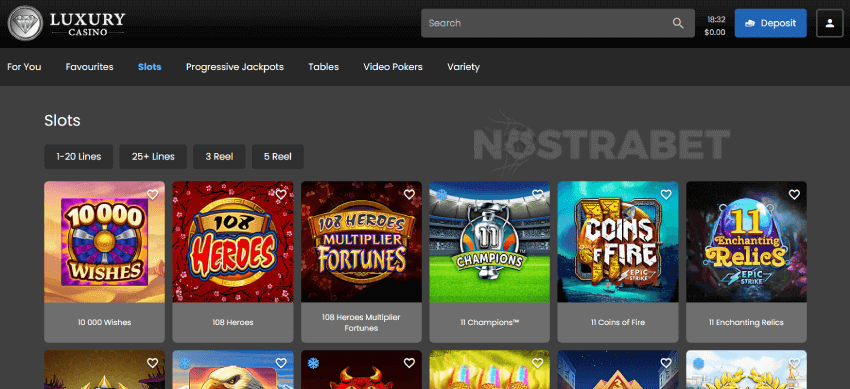
Task: Click the "11 Champions™" title label
Action: coord(490,322)
